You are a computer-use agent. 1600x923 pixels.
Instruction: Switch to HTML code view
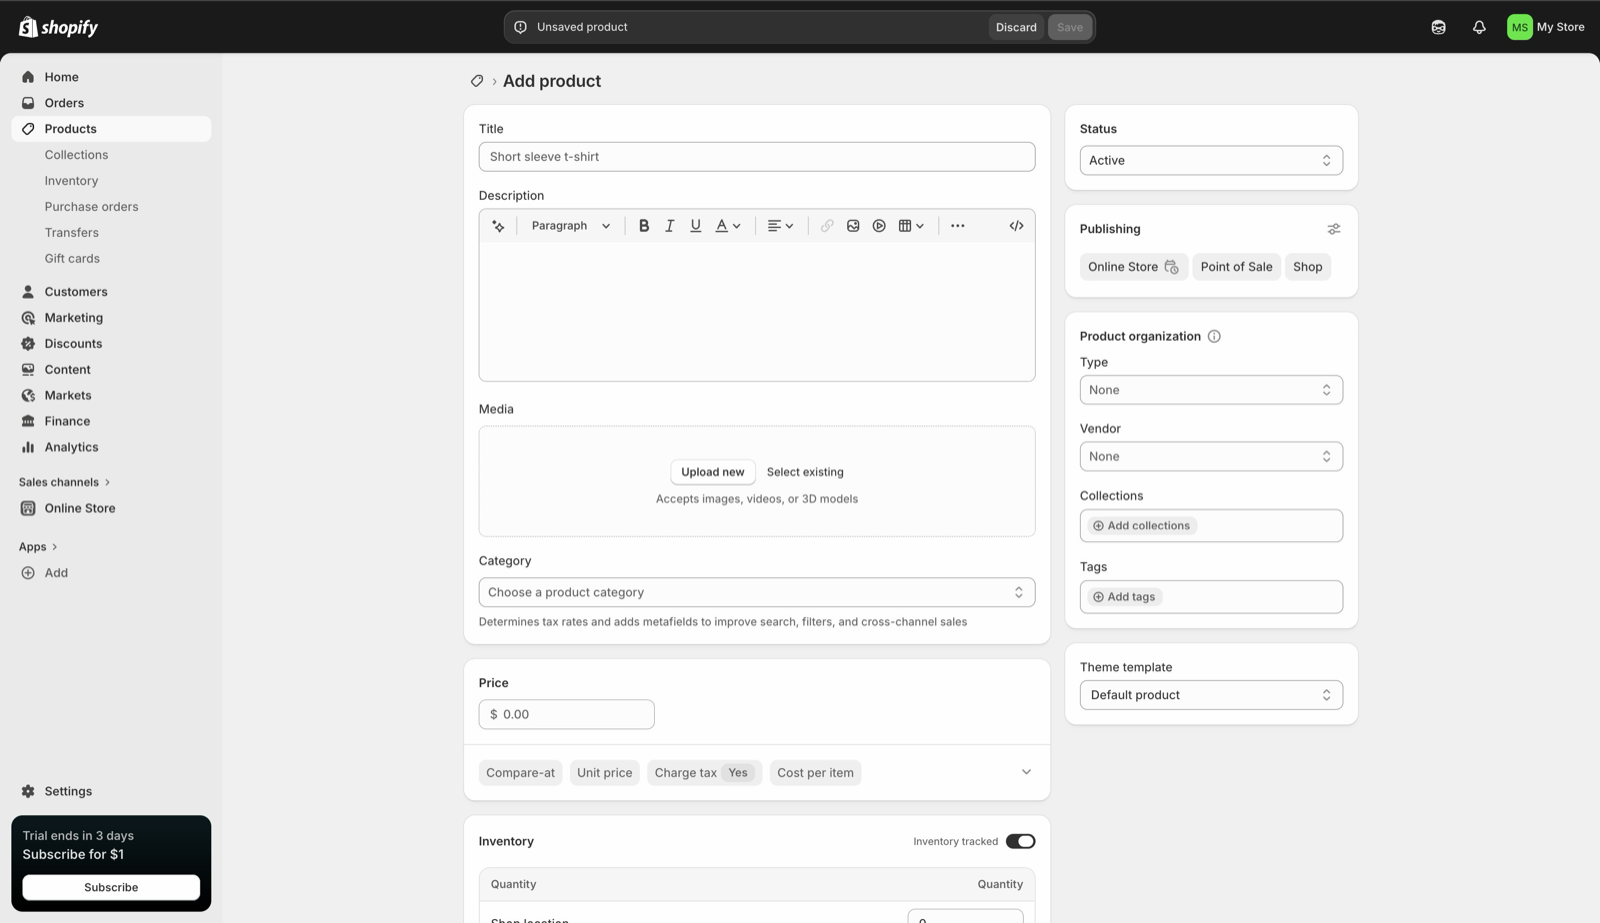coord(1016,226)
